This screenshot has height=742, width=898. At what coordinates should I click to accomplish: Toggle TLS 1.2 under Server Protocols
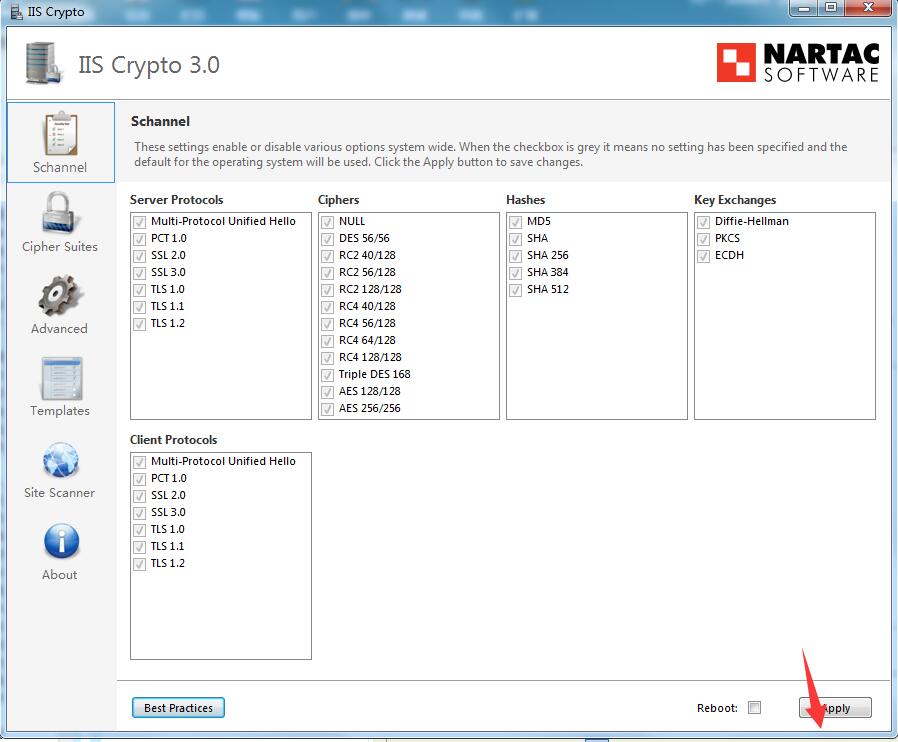pos(139,323)
